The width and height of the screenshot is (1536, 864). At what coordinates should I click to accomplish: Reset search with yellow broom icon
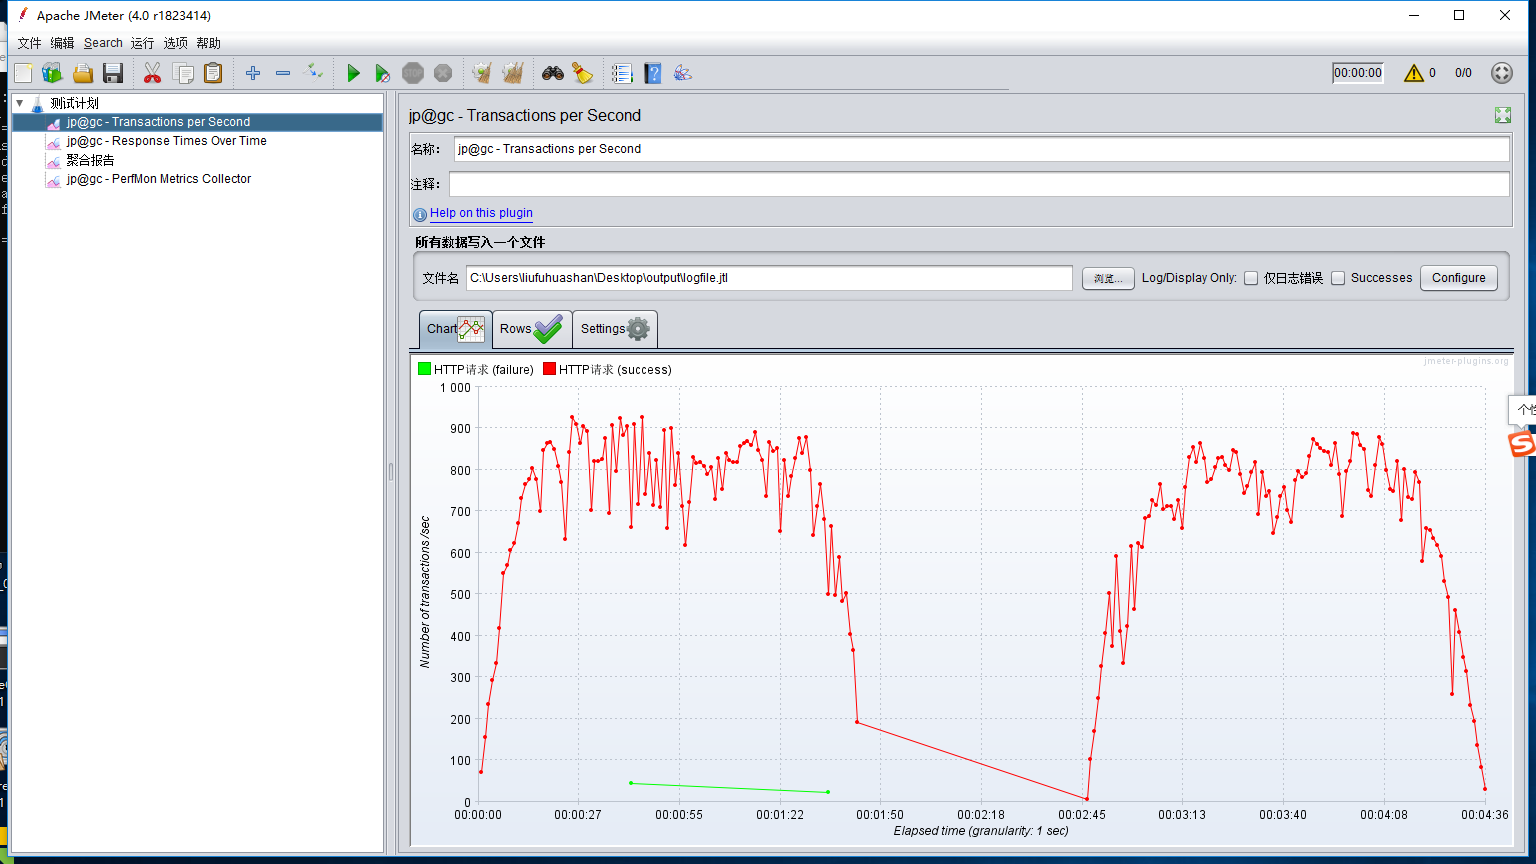tap(582, 73)
